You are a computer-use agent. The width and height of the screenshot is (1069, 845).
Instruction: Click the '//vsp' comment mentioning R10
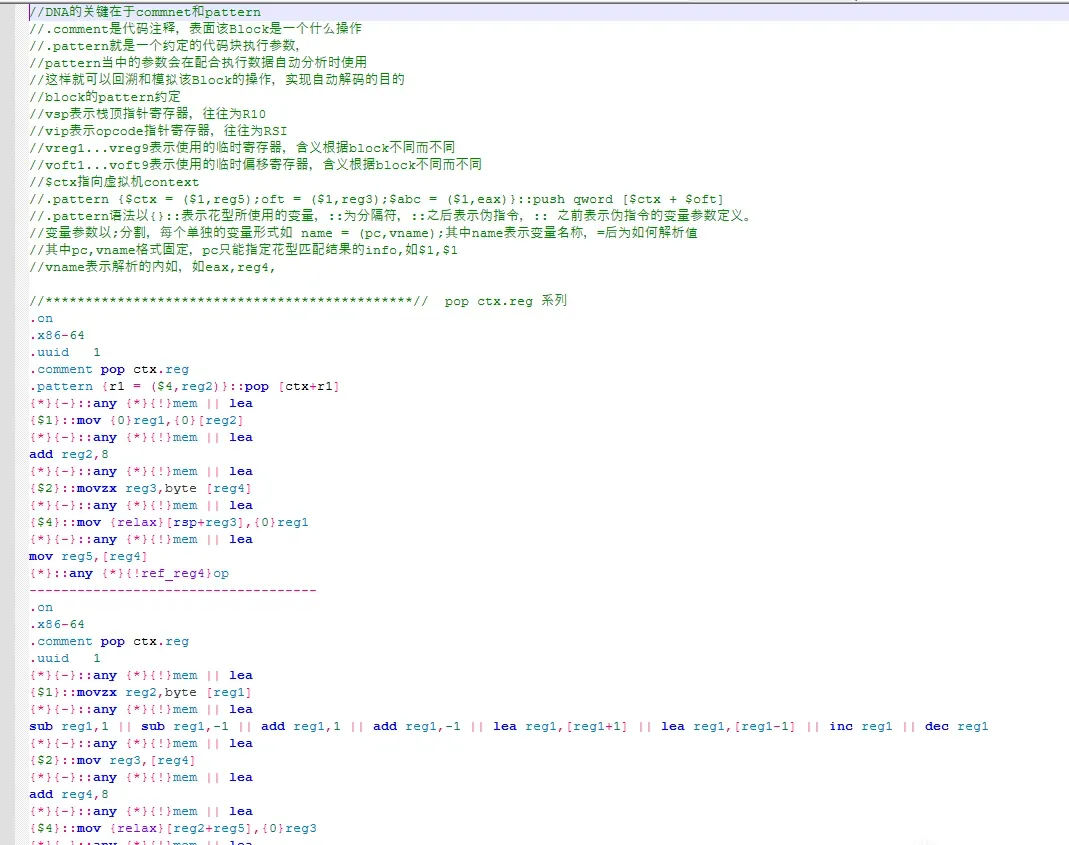coord(147,114)
